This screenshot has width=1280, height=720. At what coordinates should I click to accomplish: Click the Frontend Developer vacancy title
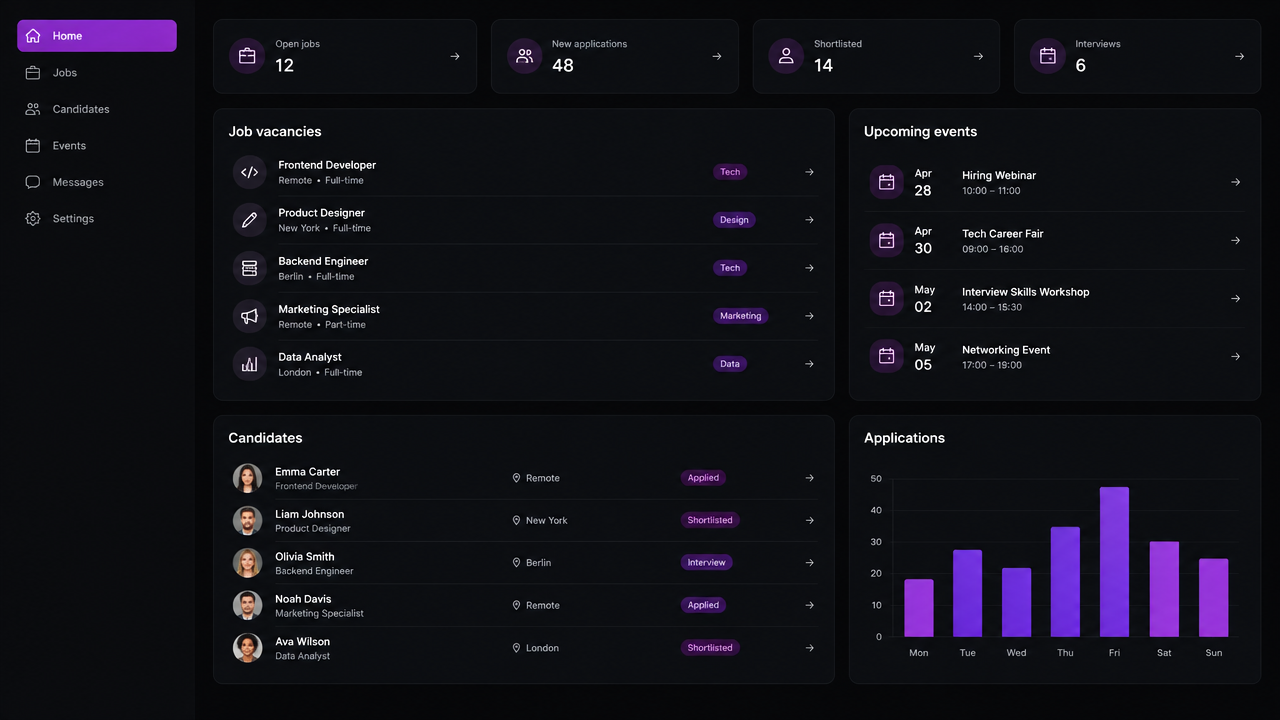tap(327, 165)
